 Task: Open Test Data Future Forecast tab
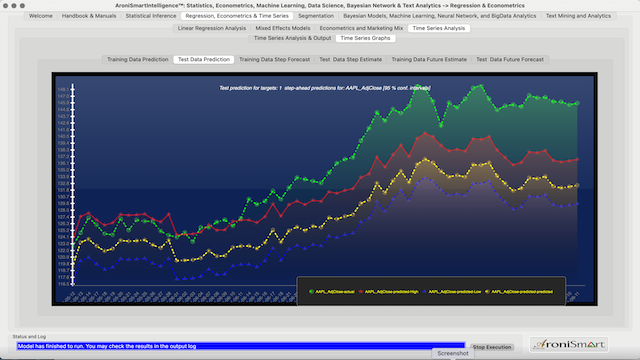coord(510,59)
